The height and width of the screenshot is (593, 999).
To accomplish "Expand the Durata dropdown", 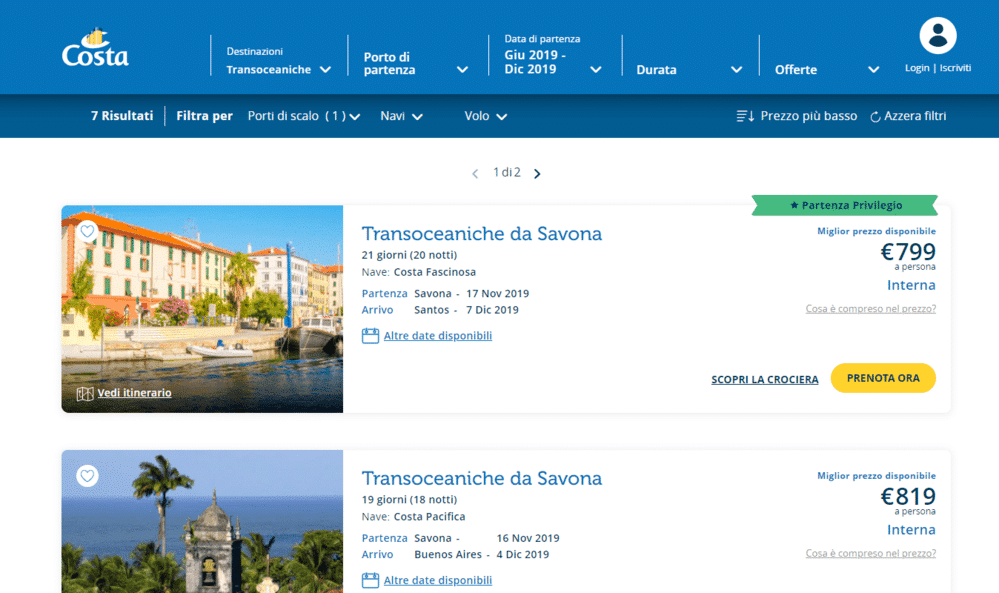I will (x=689, y=70).
